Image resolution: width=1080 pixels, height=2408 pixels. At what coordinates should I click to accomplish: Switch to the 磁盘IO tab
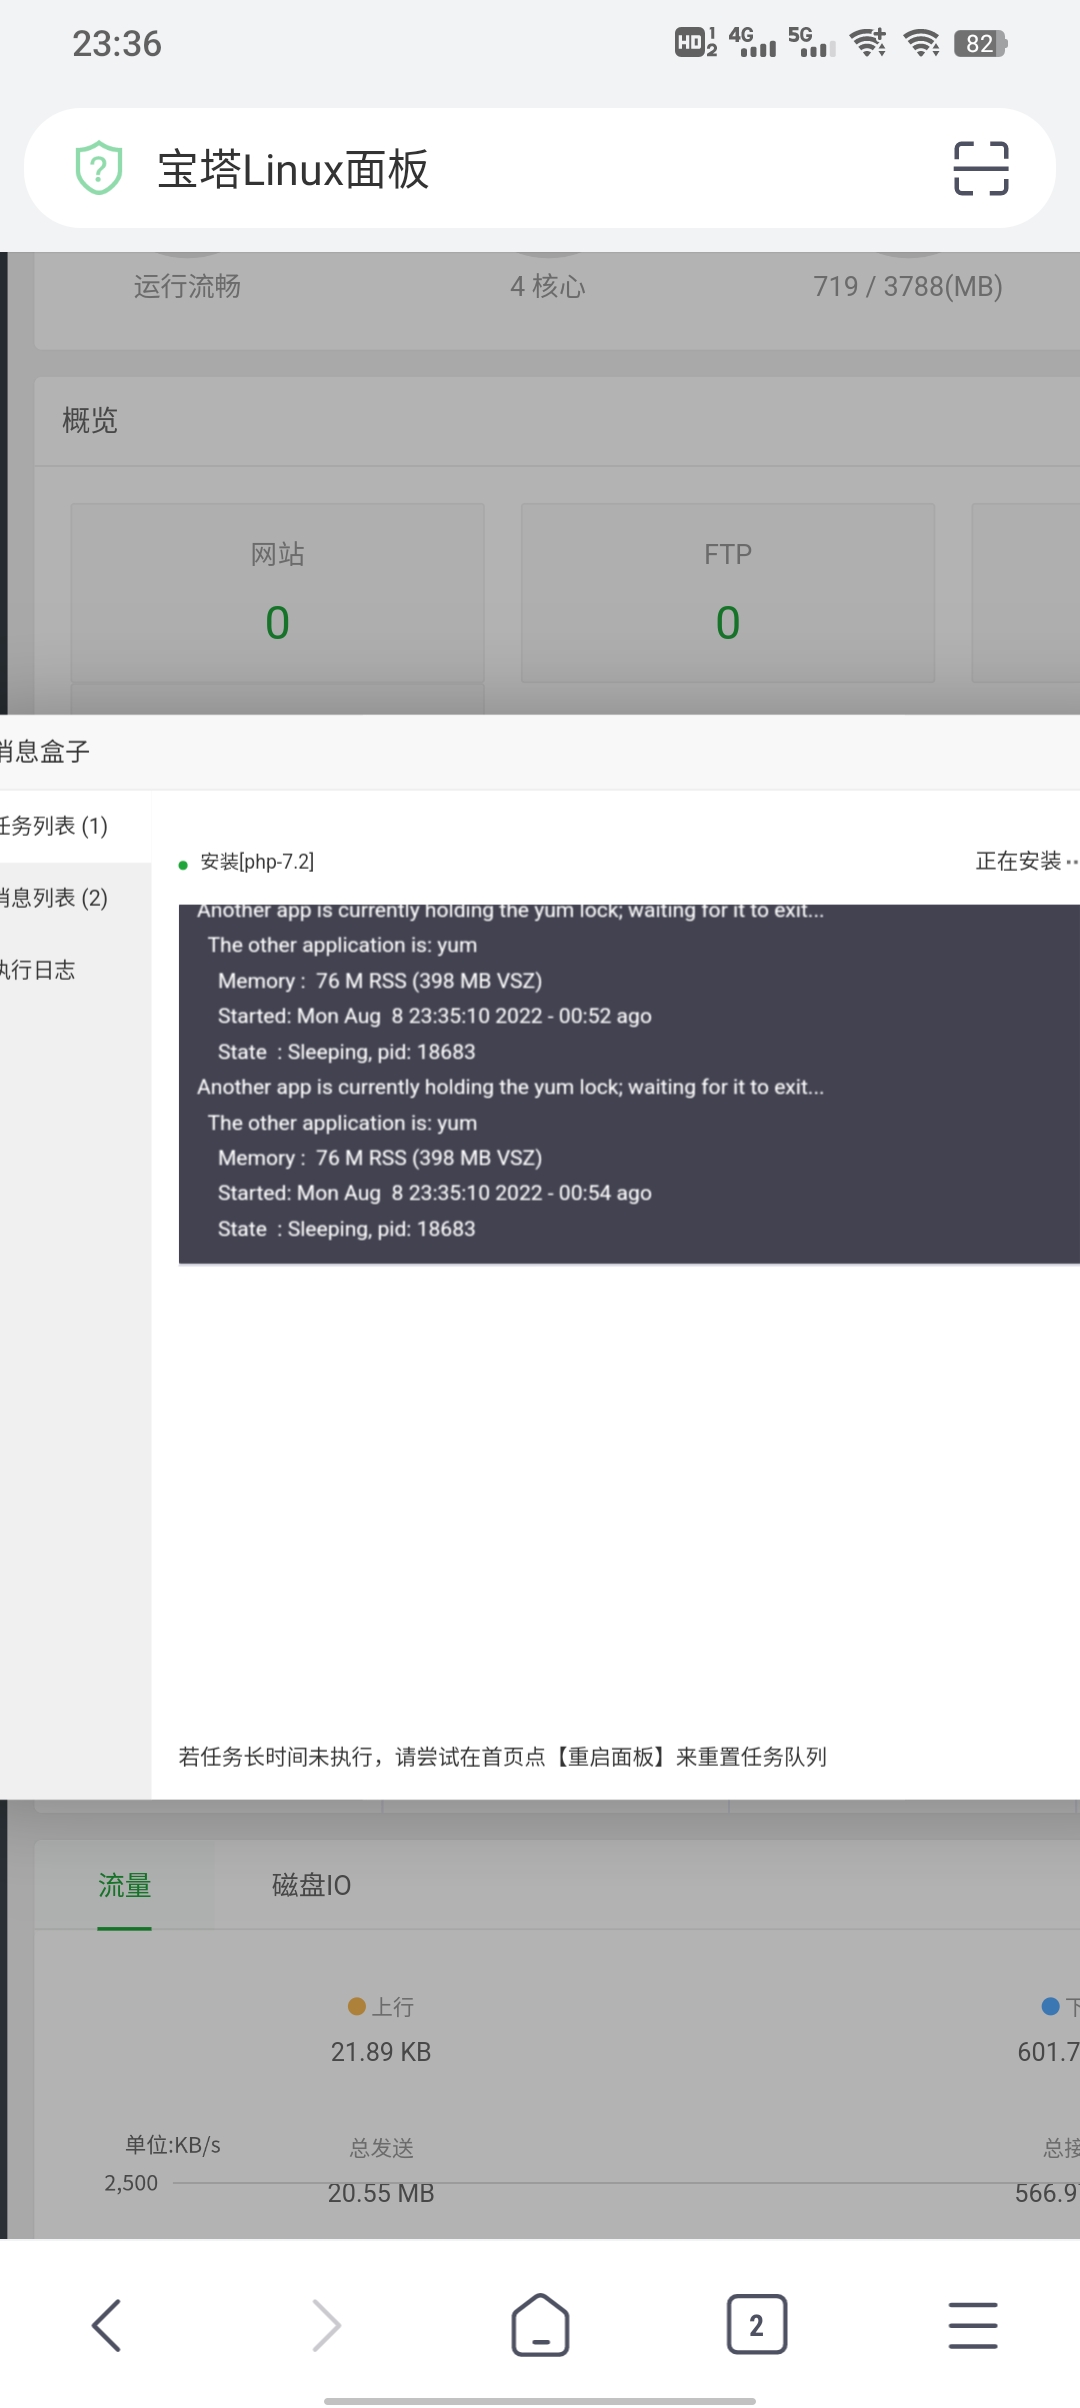tap(311, 1886)
